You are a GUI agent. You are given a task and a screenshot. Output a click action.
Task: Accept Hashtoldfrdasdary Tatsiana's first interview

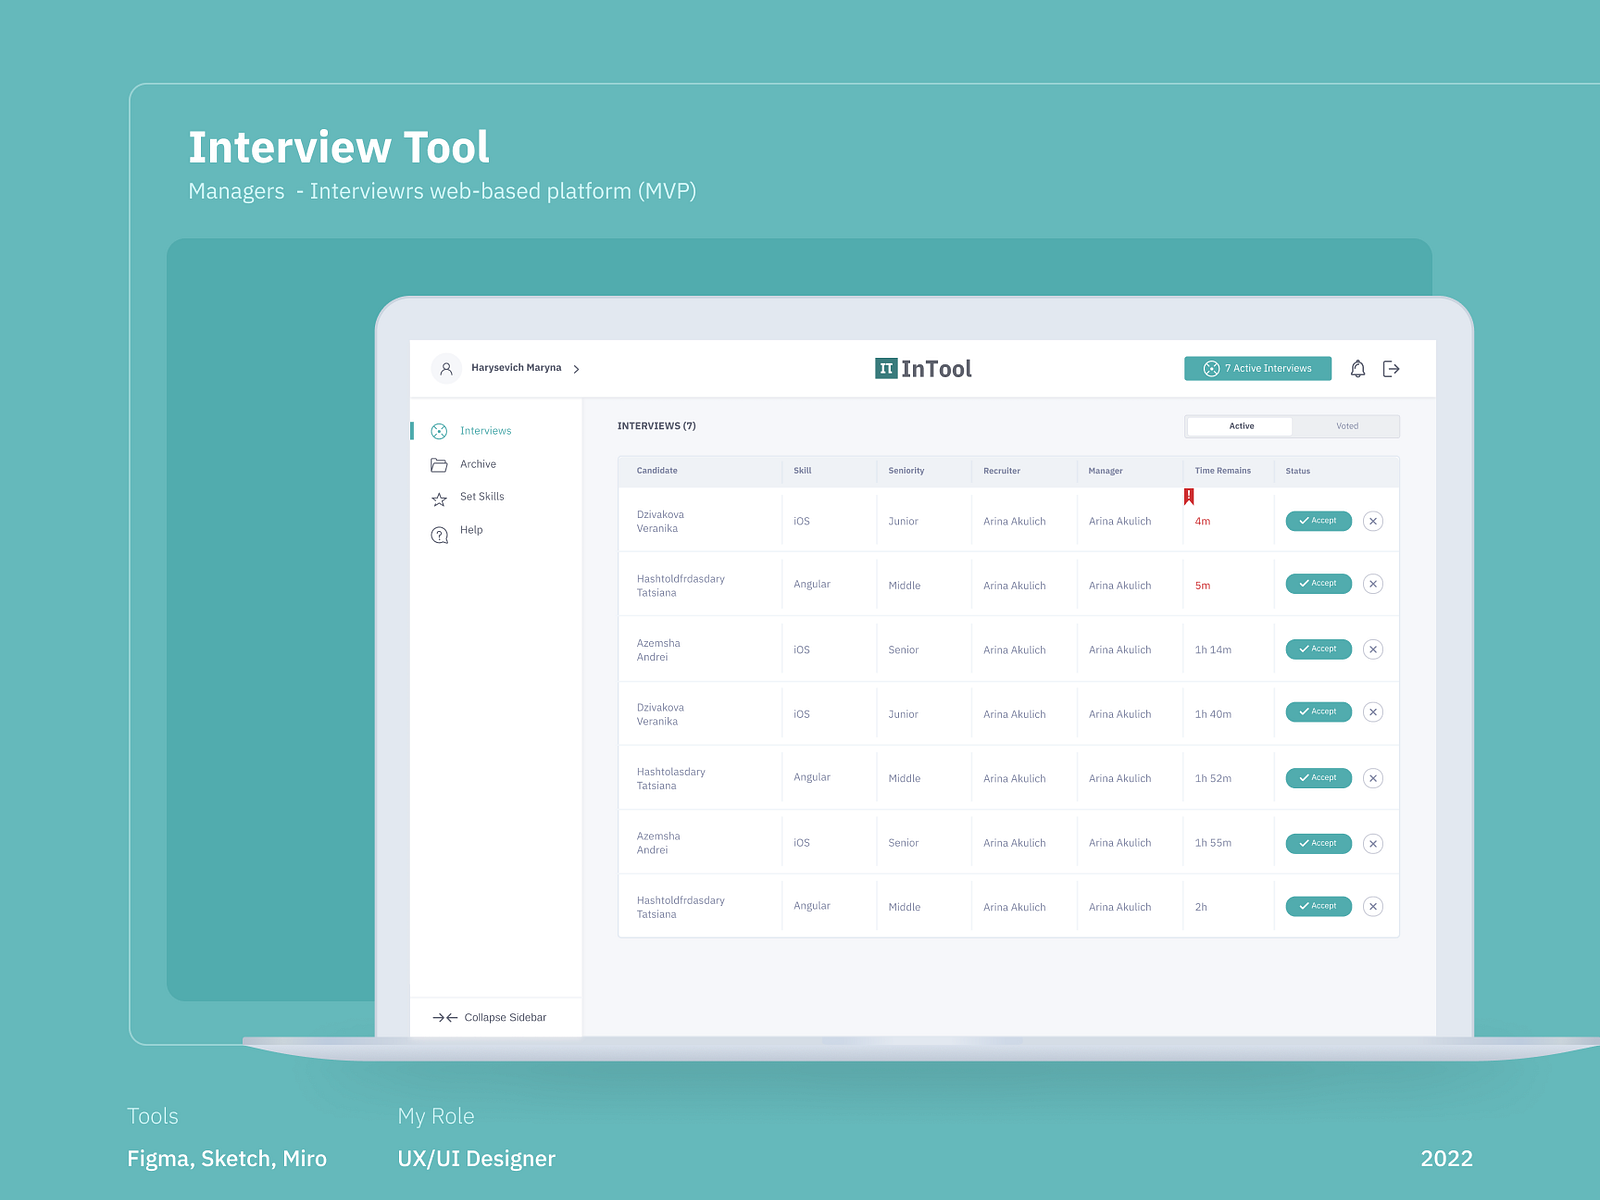[x=1318, y=583]
